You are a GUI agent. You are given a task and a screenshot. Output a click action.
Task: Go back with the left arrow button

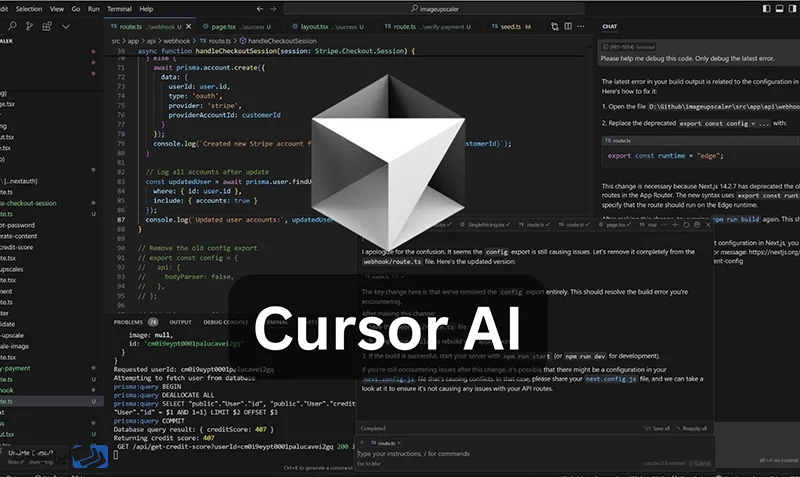[x=260, y=9]
